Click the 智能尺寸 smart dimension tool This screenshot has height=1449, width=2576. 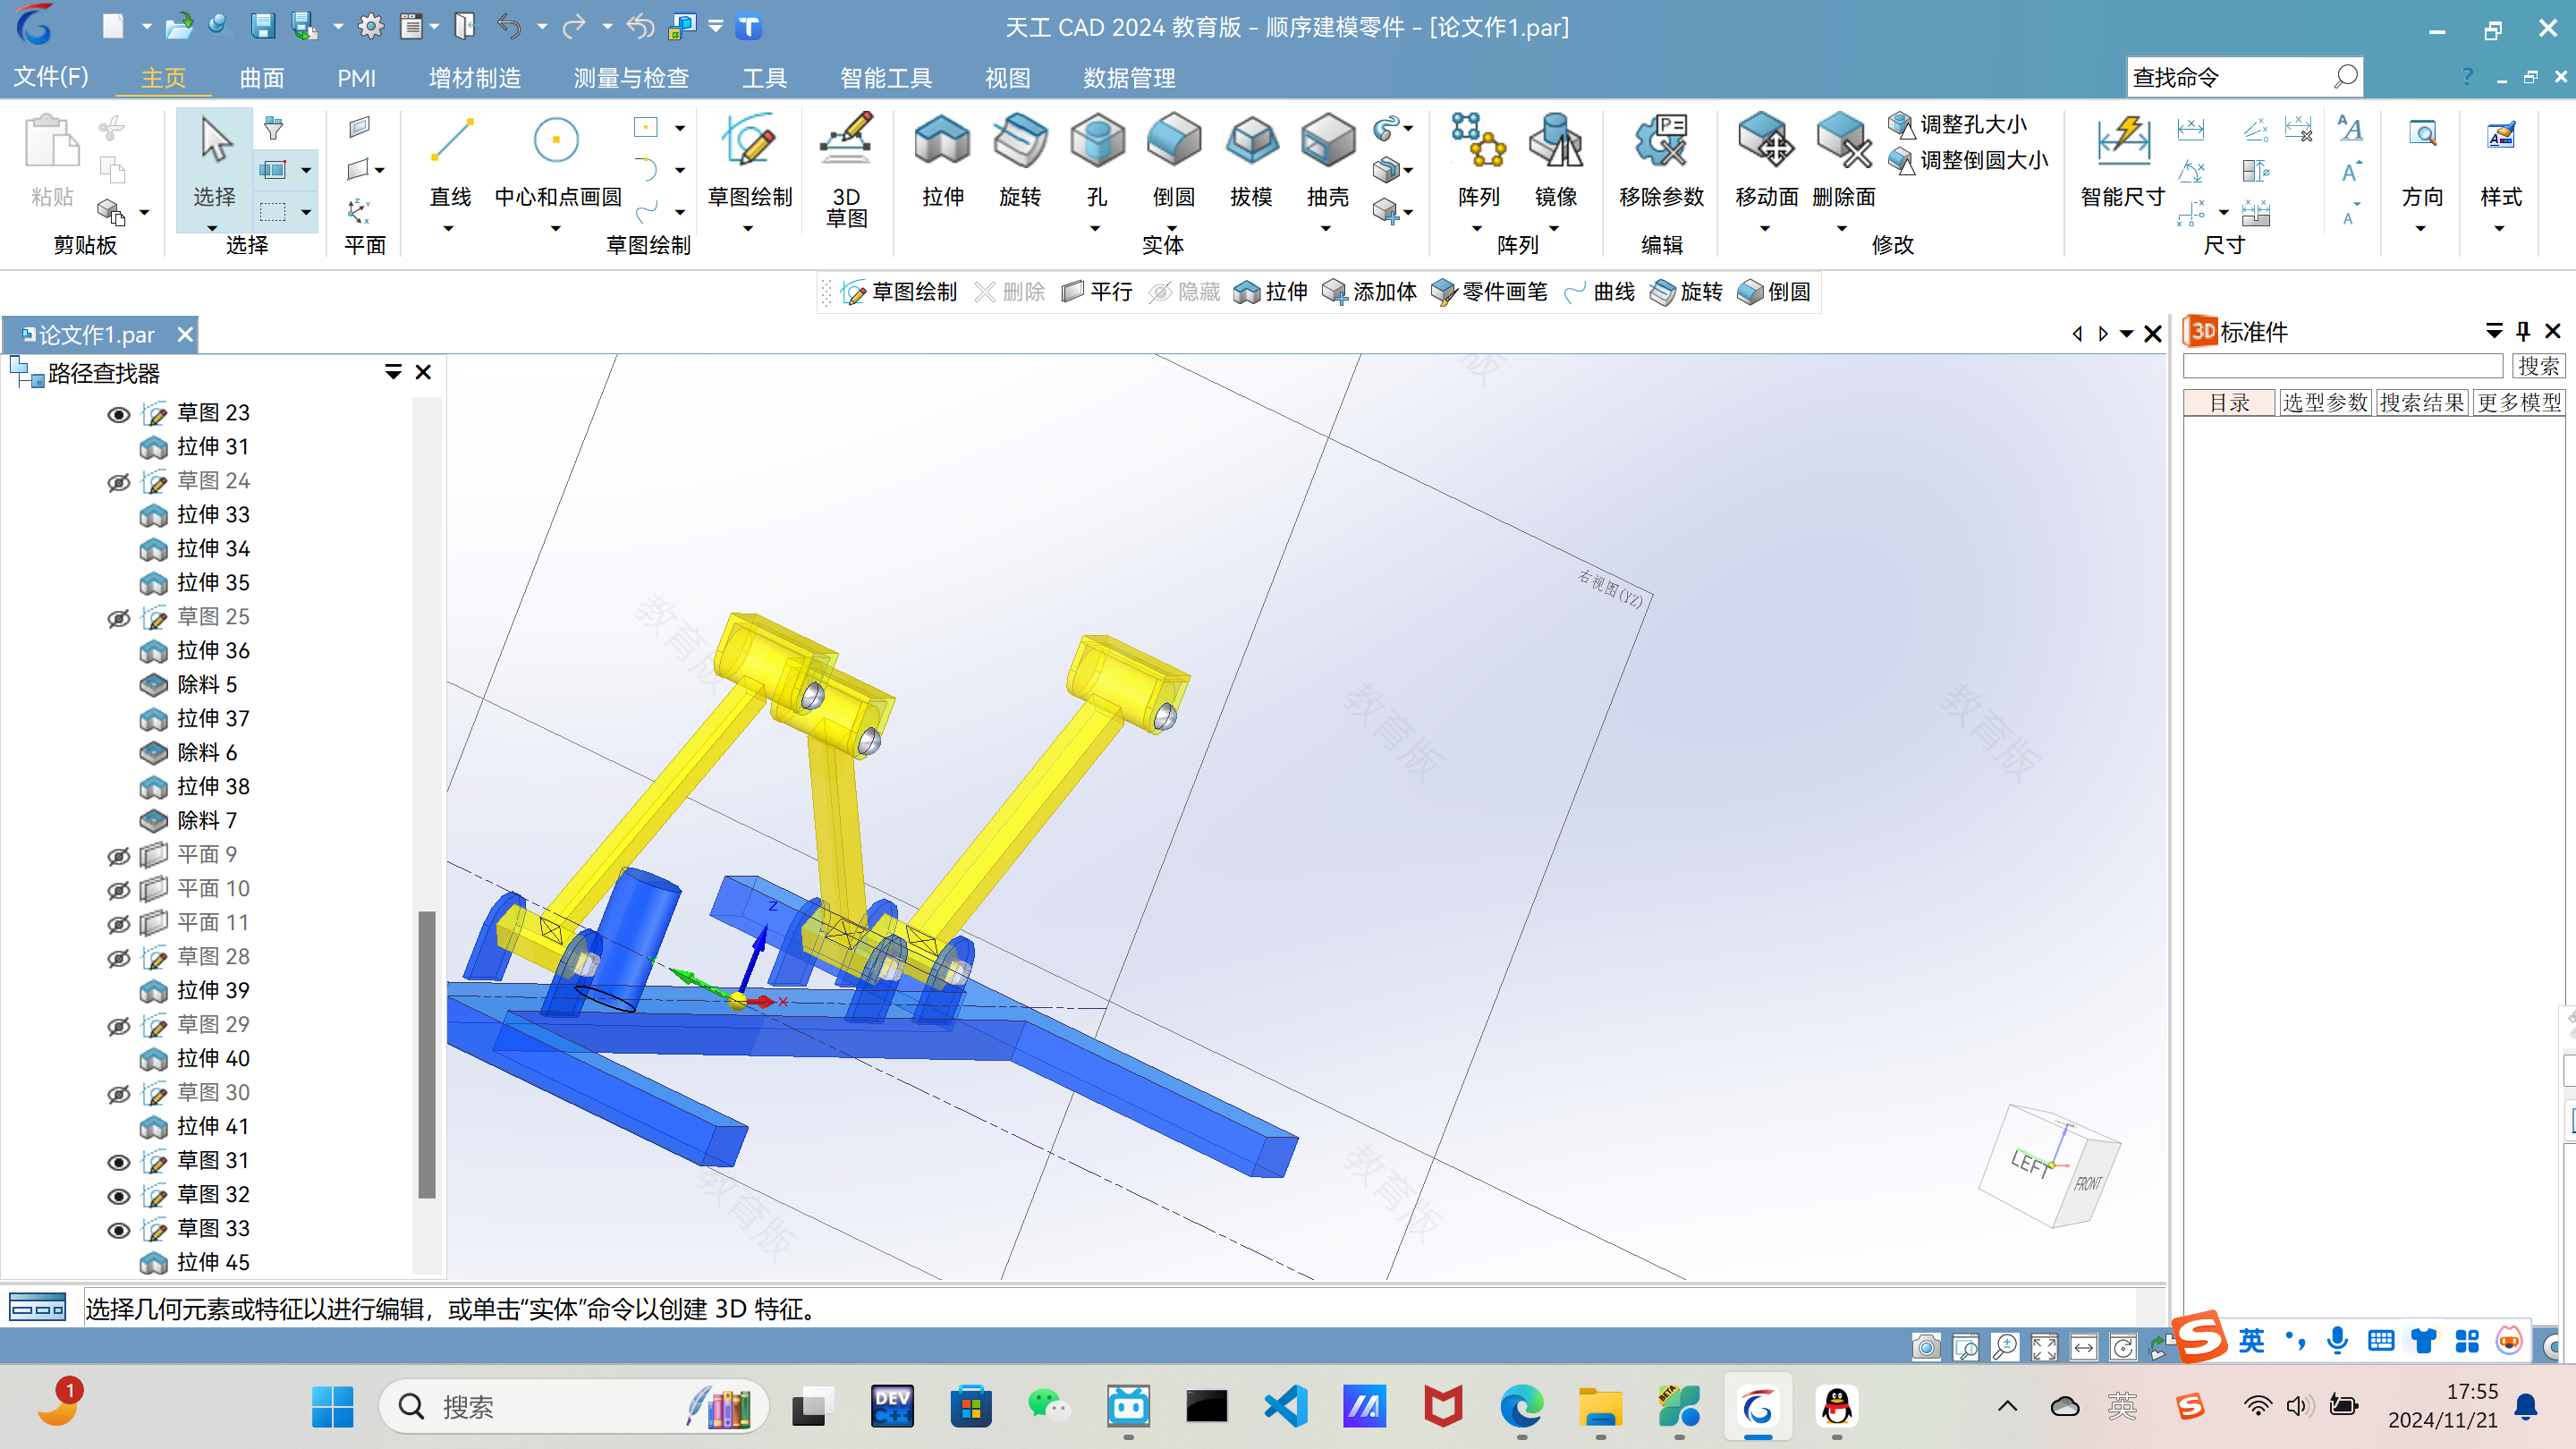(x=2122, y=160)
